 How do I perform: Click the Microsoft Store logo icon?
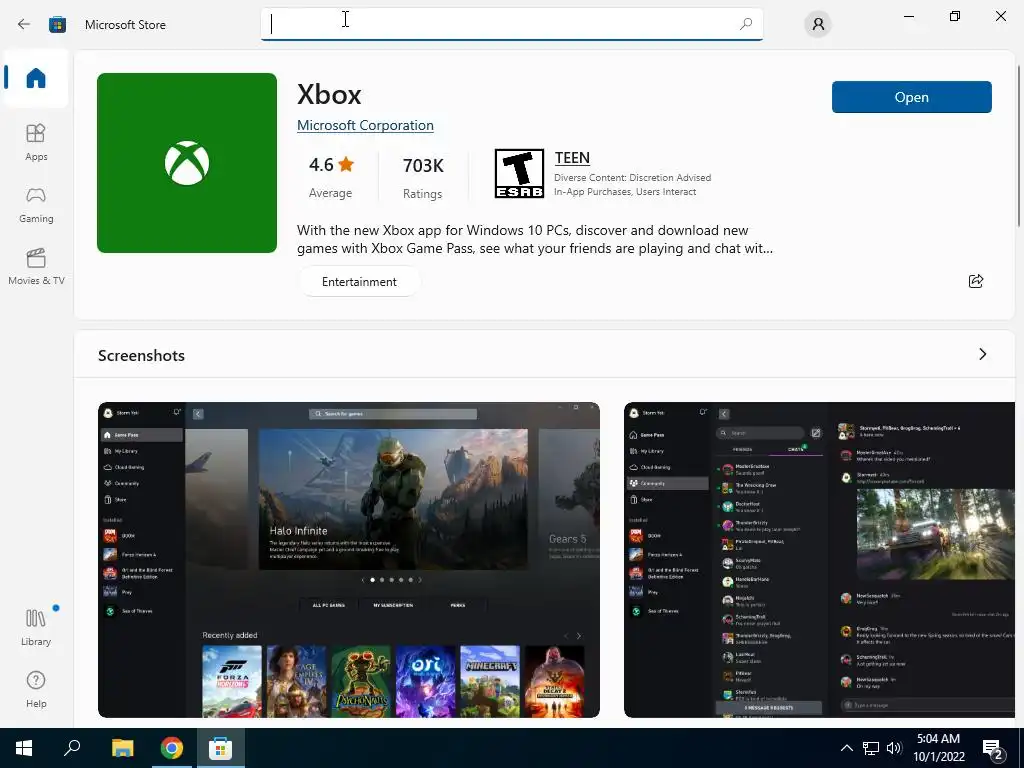click(57, 25)
